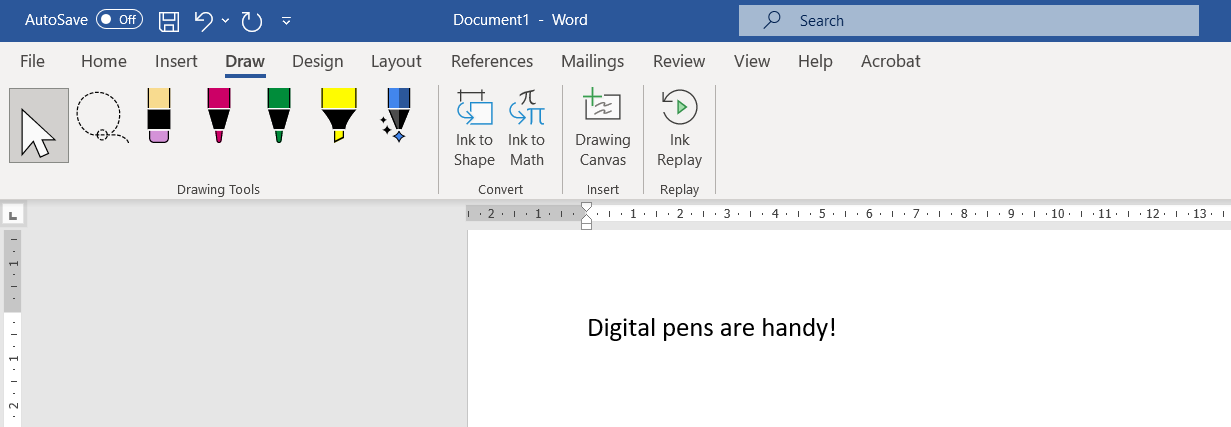
Task: Expand the Undo history dropdown arrow
Action: tap(225, 20)
